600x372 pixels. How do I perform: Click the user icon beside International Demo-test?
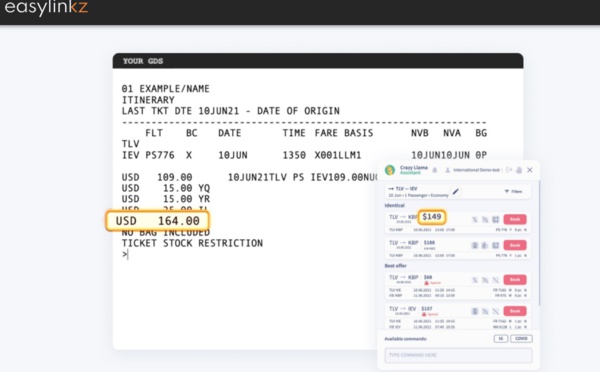pyautogui.click(x=447, y=170)
